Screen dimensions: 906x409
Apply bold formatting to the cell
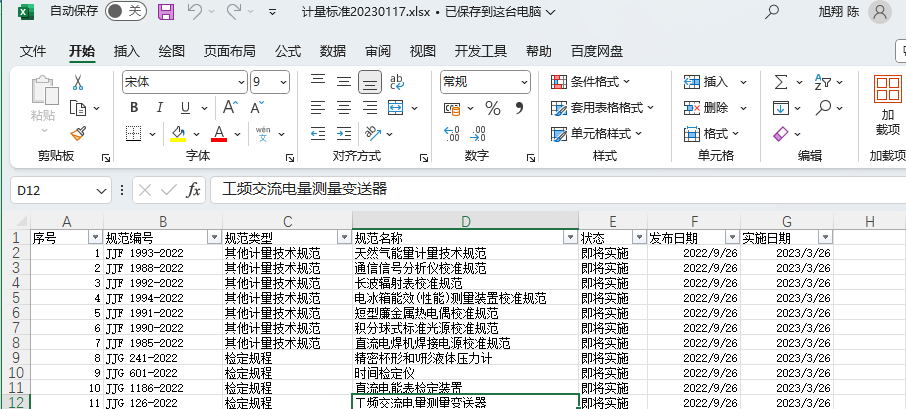tap(133, 108)
